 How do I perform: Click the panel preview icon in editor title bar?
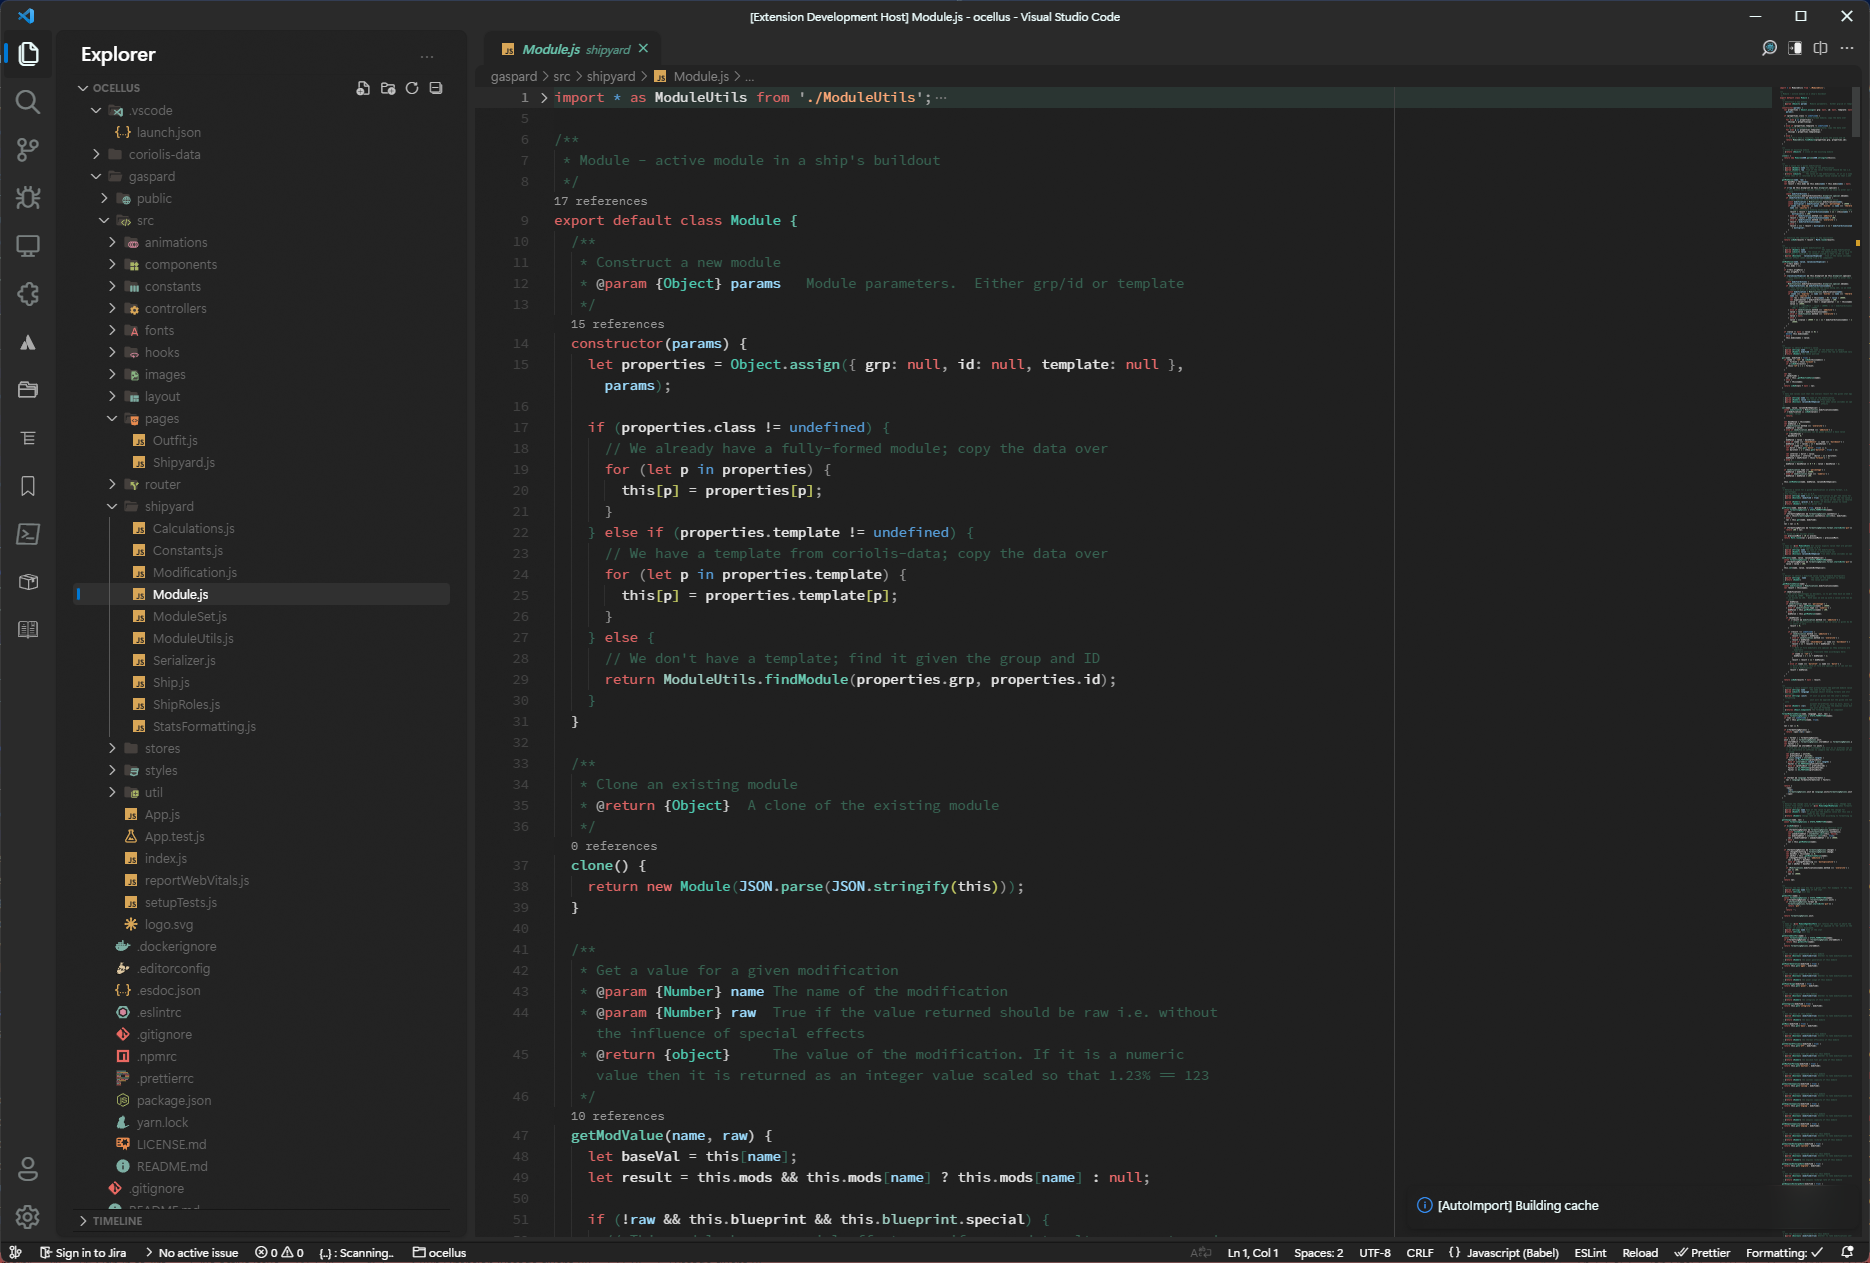click(x=1795, y=48)
